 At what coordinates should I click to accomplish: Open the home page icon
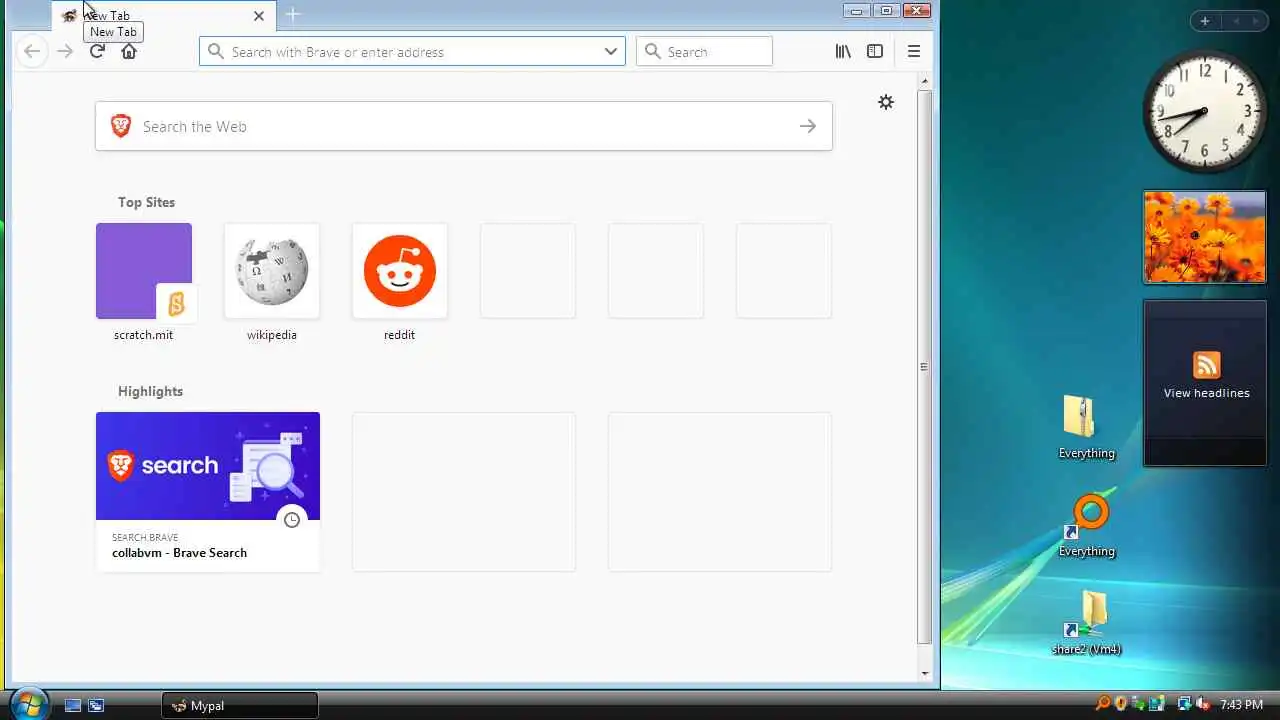tap(129, 51)
